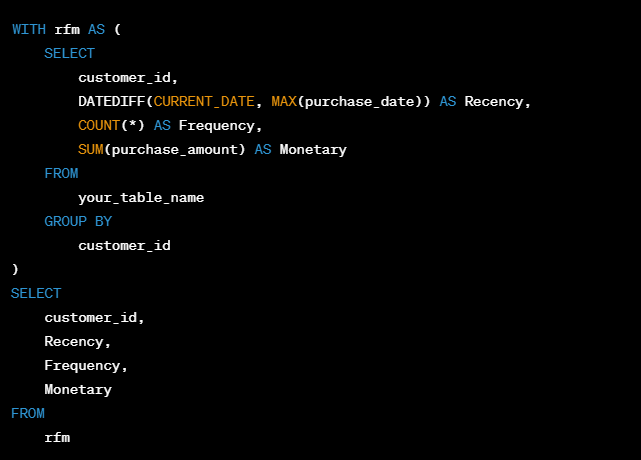This screenshot has height=460, width=641.
Task: Click the final FROM keyword
Action: 28,413
